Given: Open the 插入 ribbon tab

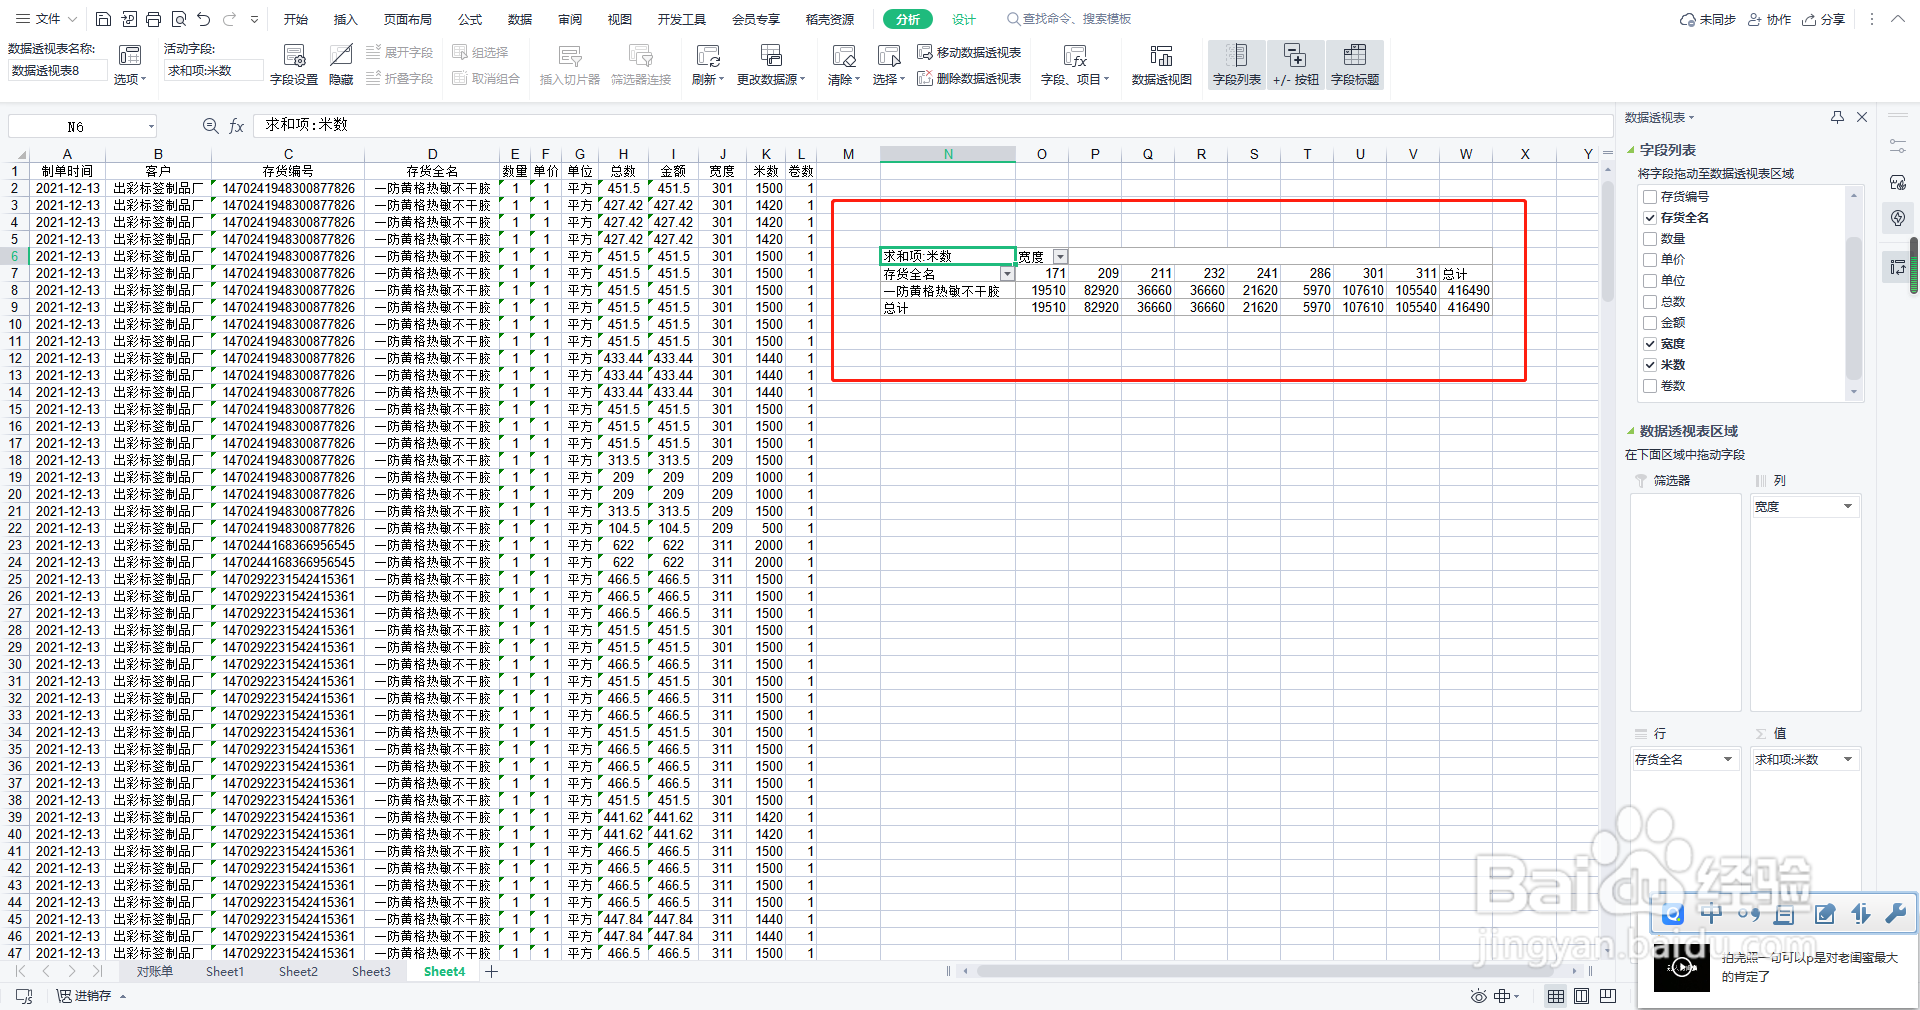Looking at the screenshot, I should coord(345,19).
